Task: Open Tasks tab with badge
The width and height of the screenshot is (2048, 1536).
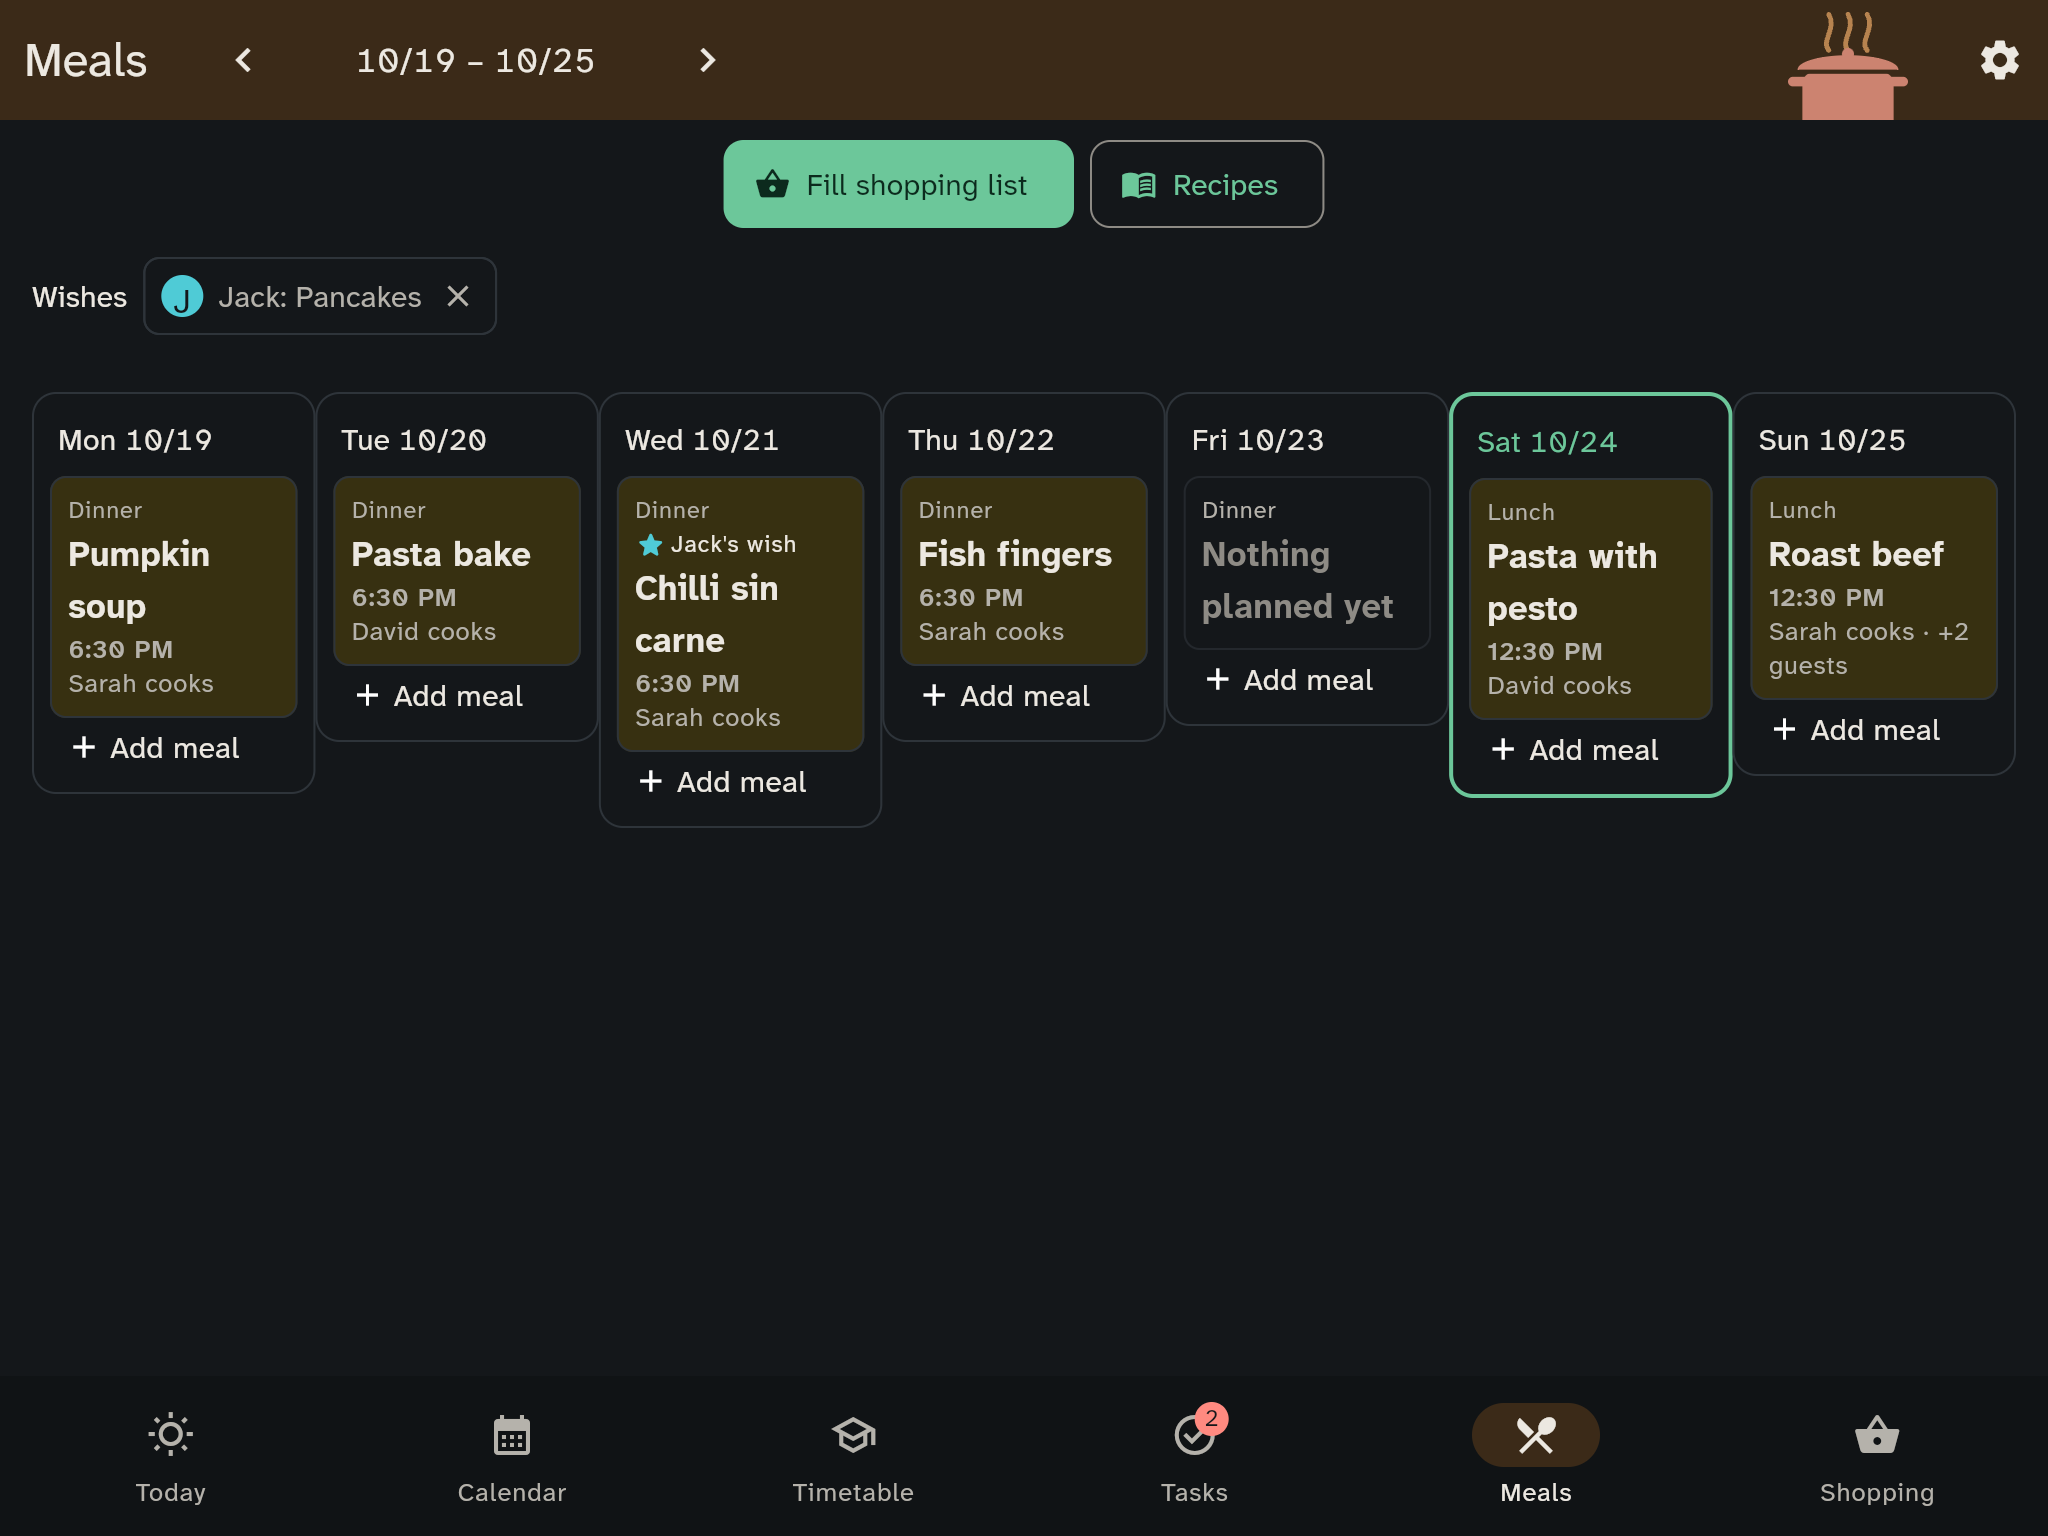Action: point(1195,1456)
